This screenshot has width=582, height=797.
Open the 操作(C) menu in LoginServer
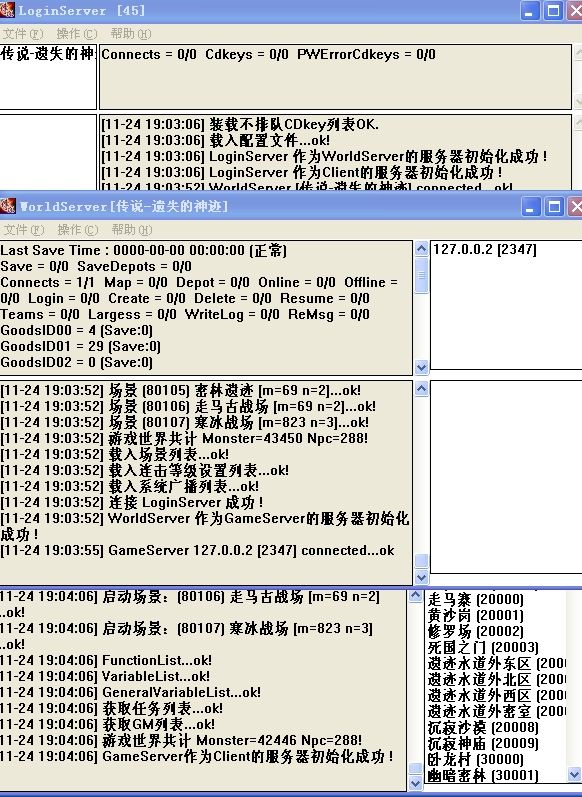tap(77, 34)
